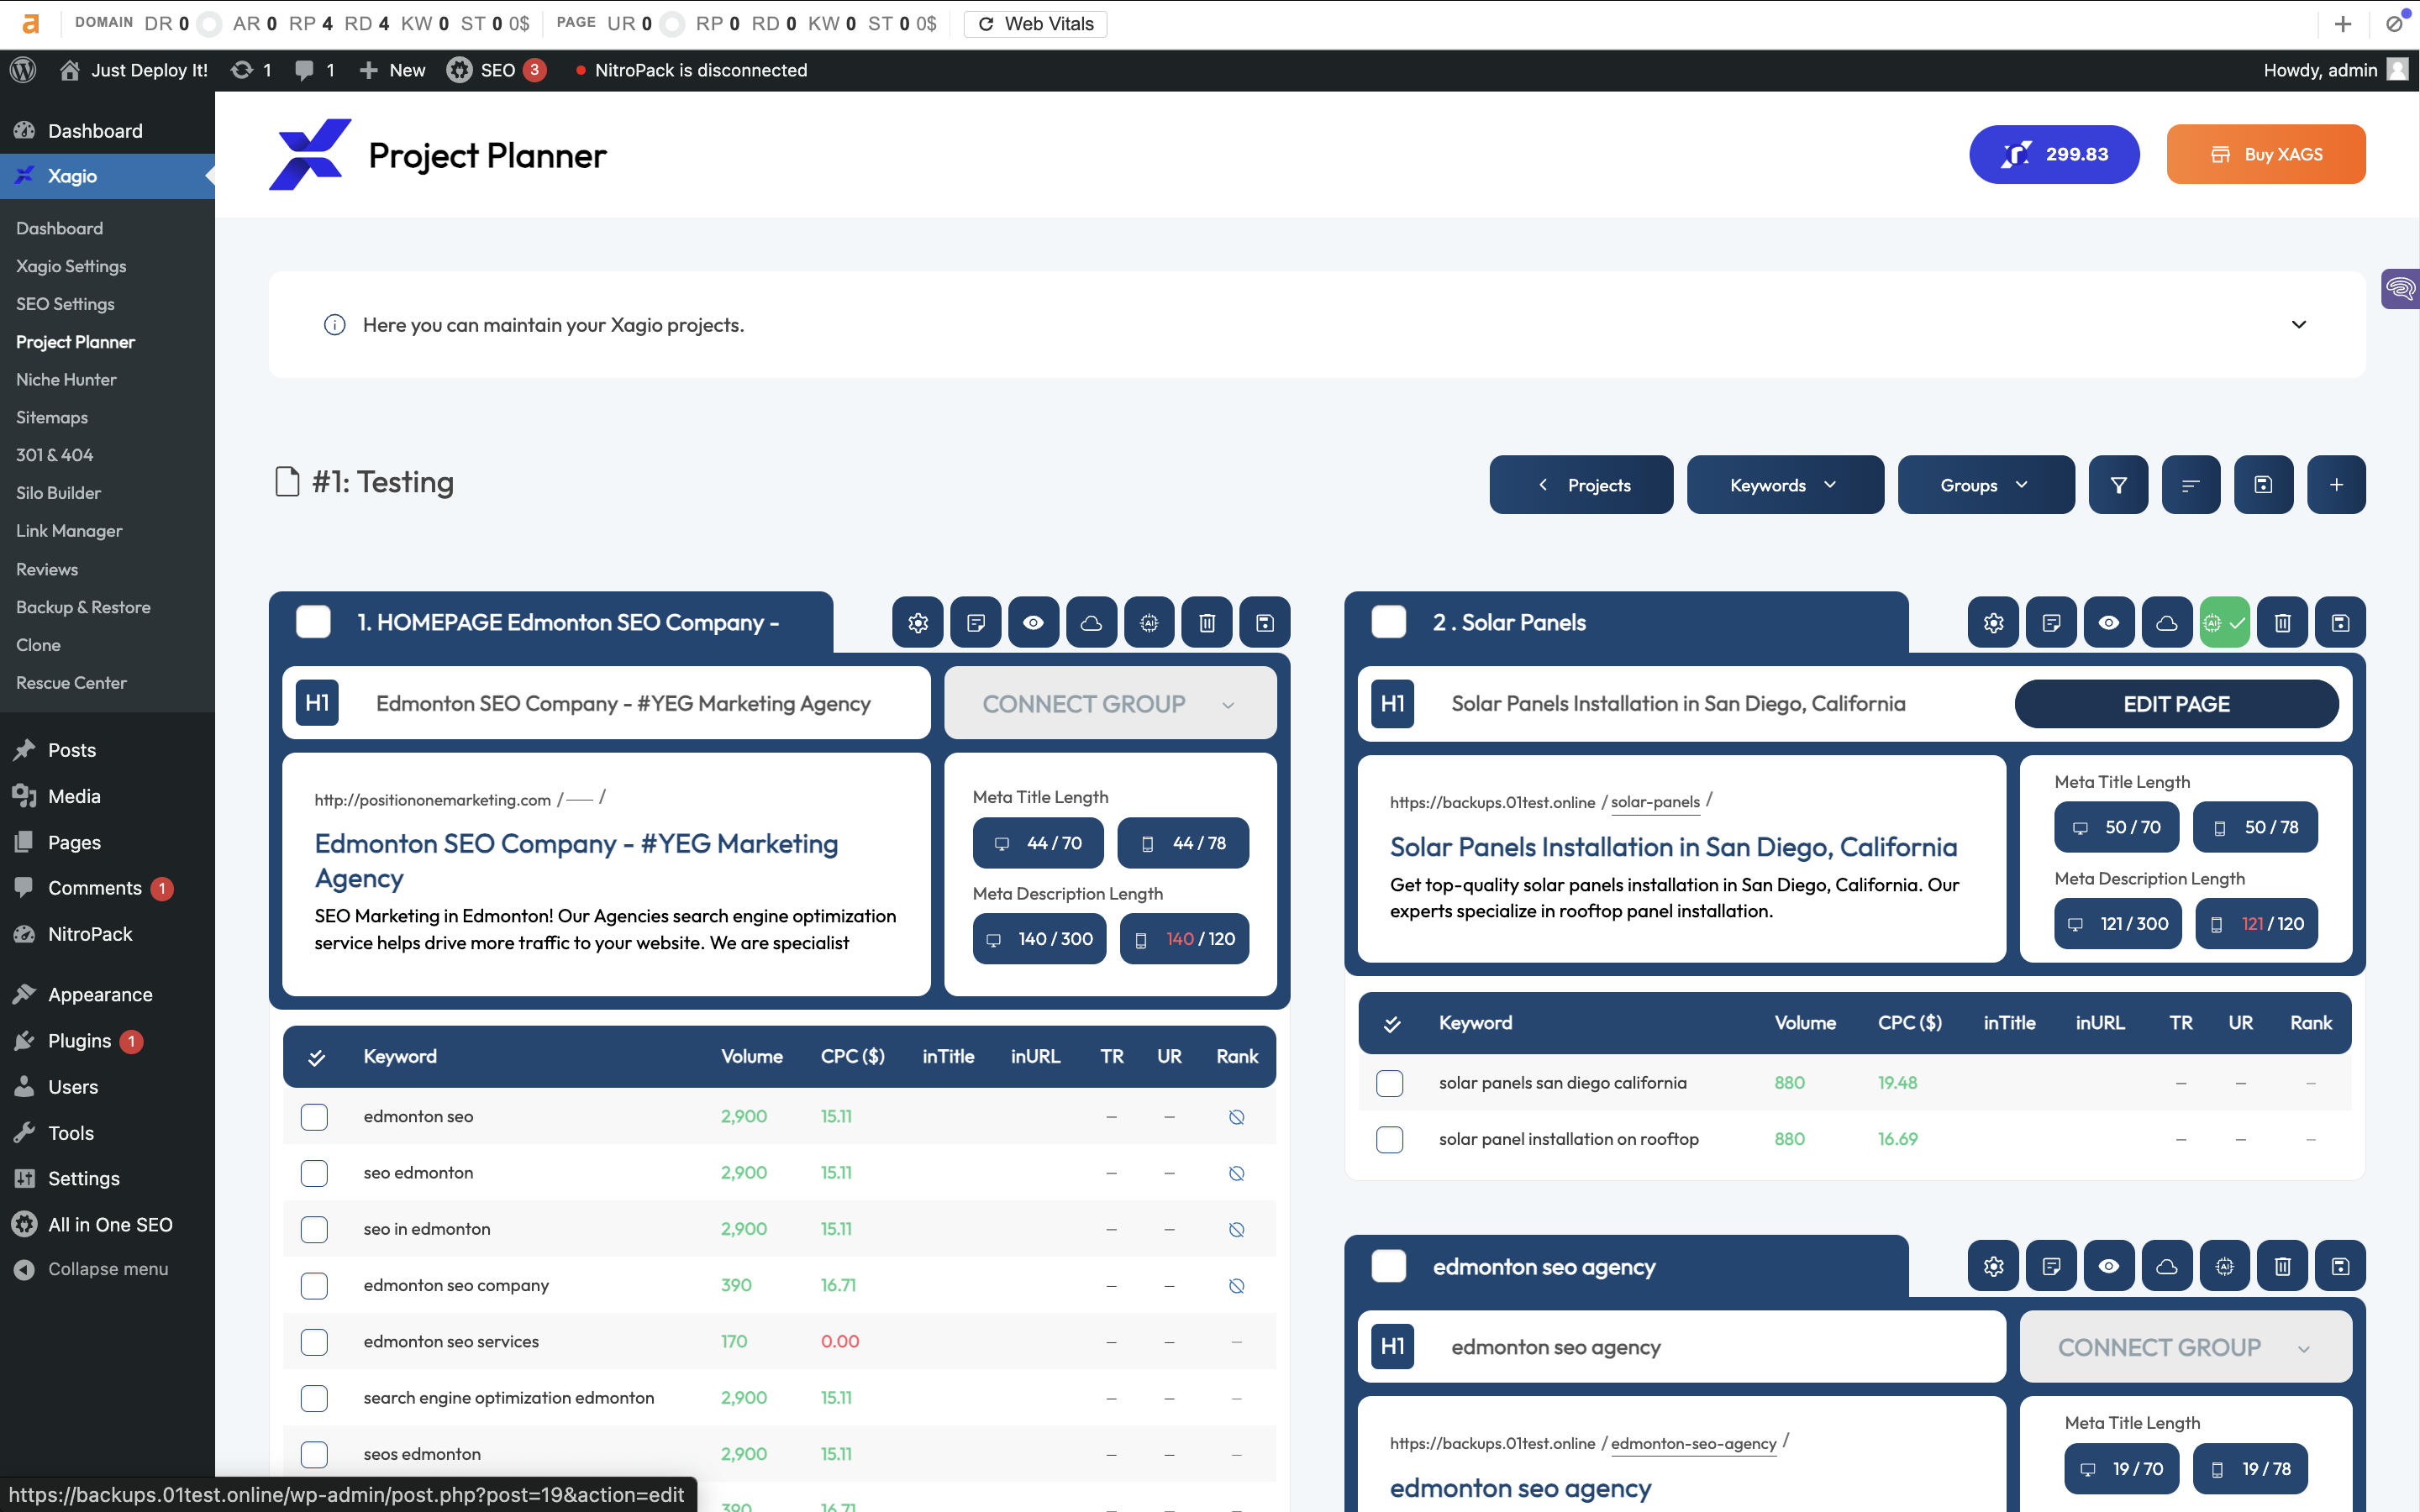The image size is (2420, 1512).
Task: Go back with the Projects button
Action: [1581, 485]
